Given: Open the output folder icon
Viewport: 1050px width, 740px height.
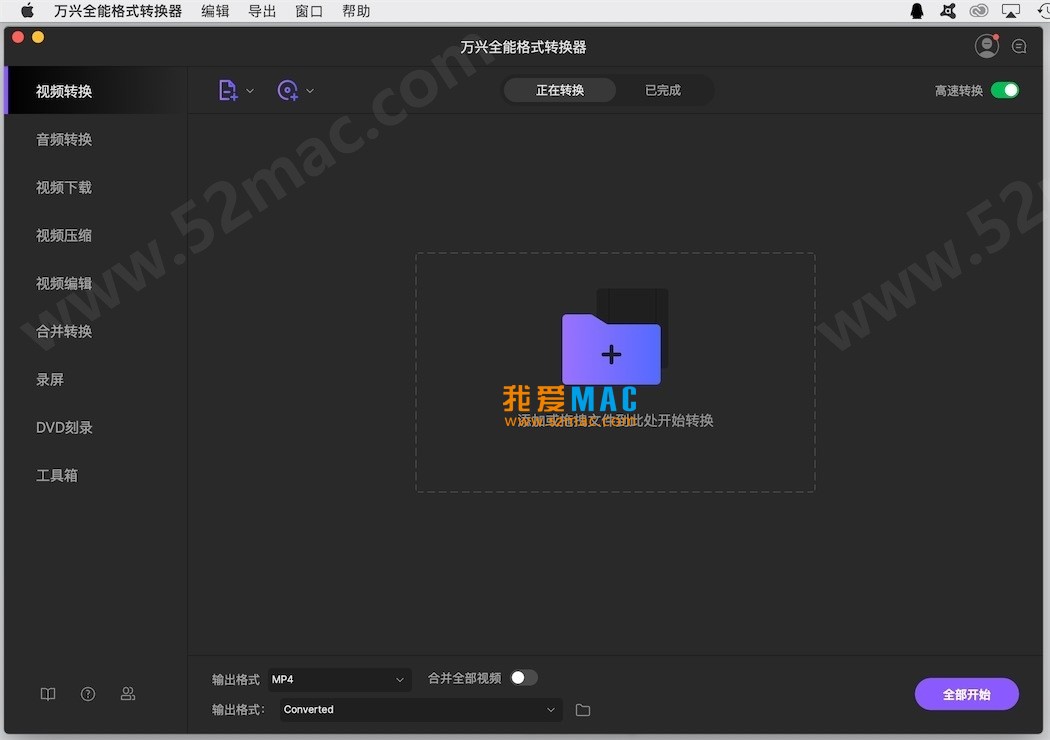Looking at the screenshot, I should [583, 710].
